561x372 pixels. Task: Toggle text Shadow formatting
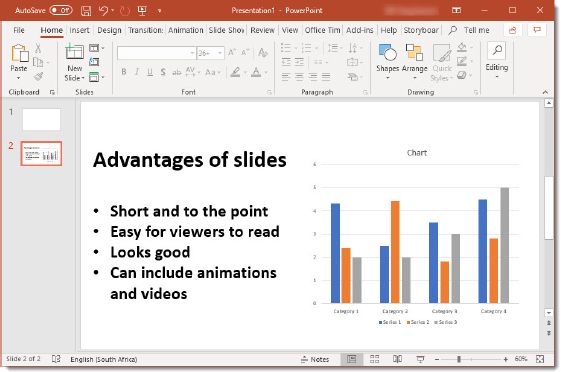coord(163,72)
